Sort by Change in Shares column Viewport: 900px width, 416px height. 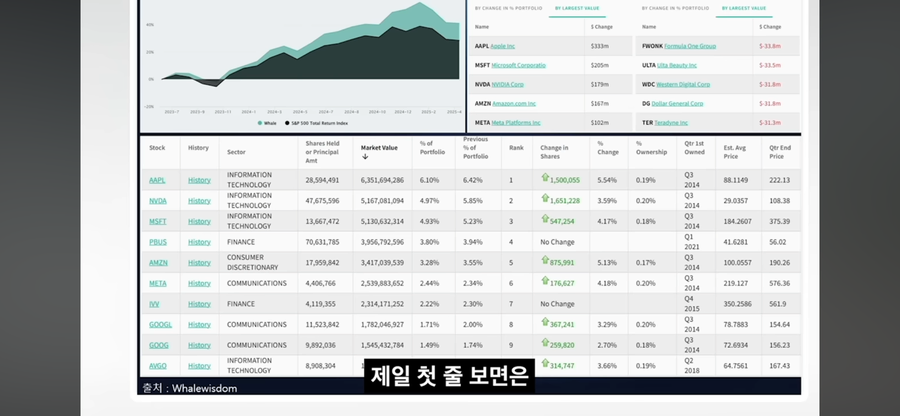[554, 152]
